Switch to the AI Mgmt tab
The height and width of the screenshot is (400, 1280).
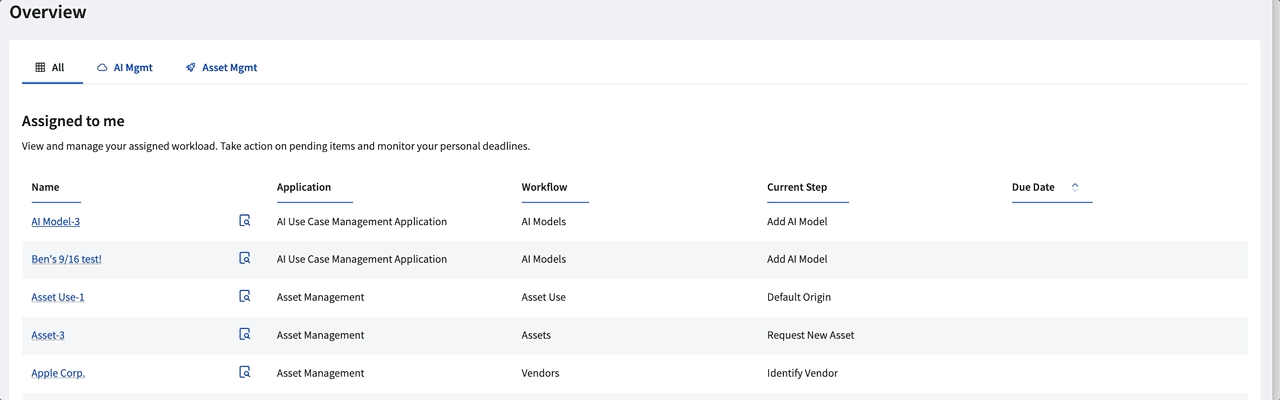pyautogui.click(x=125, y=68)
